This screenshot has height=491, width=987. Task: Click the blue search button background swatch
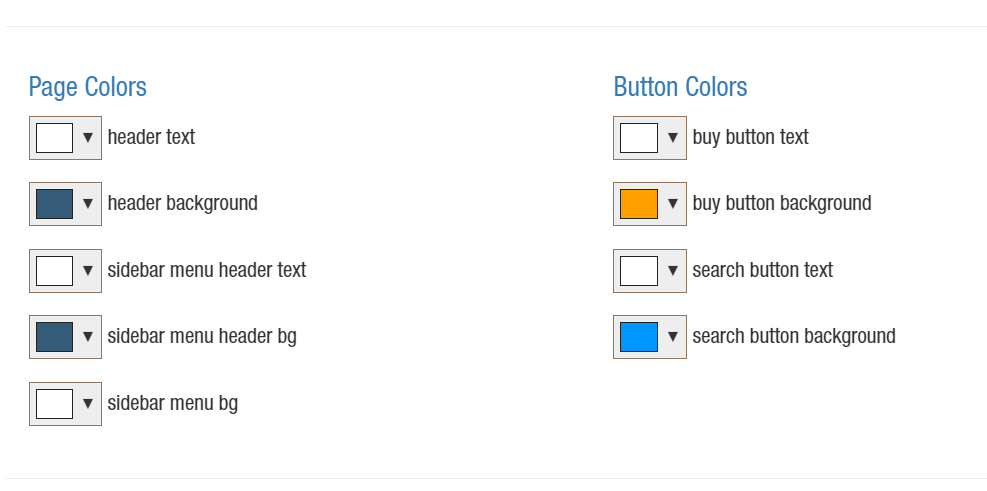coord(638,337)
